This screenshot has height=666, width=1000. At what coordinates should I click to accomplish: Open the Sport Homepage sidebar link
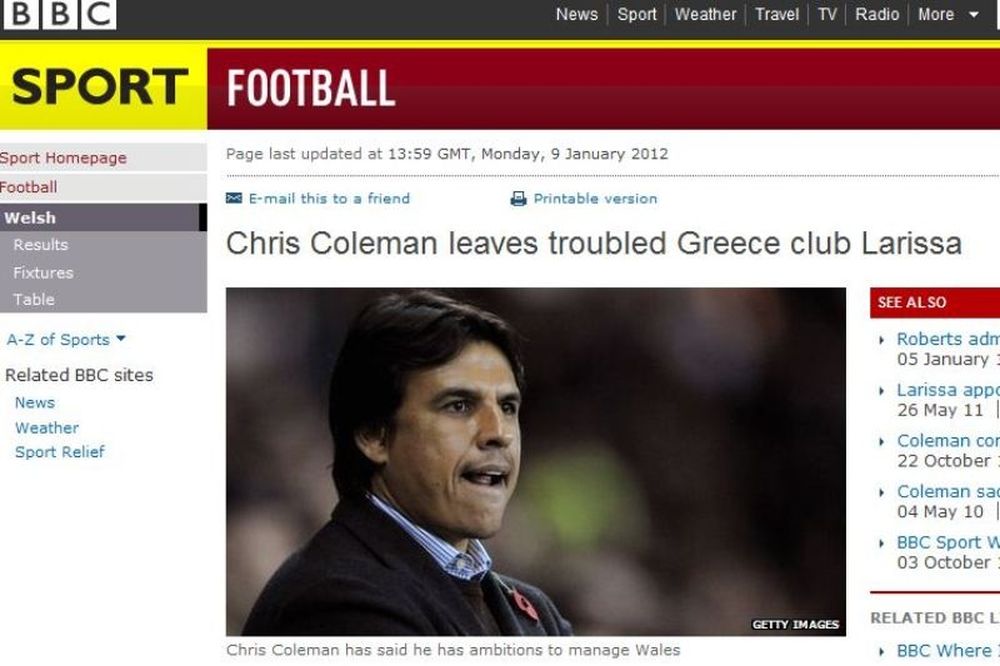click(63, 158)
